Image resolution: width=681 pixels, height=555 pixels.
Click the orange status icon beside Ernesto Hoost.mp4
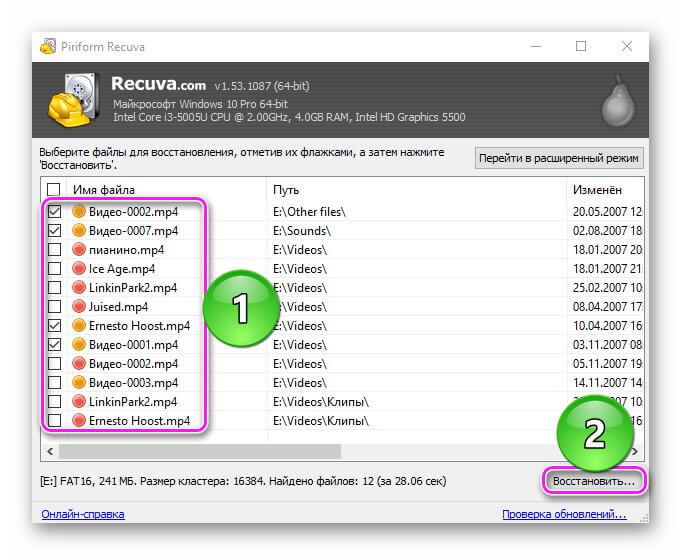click(x=79, y=325)
